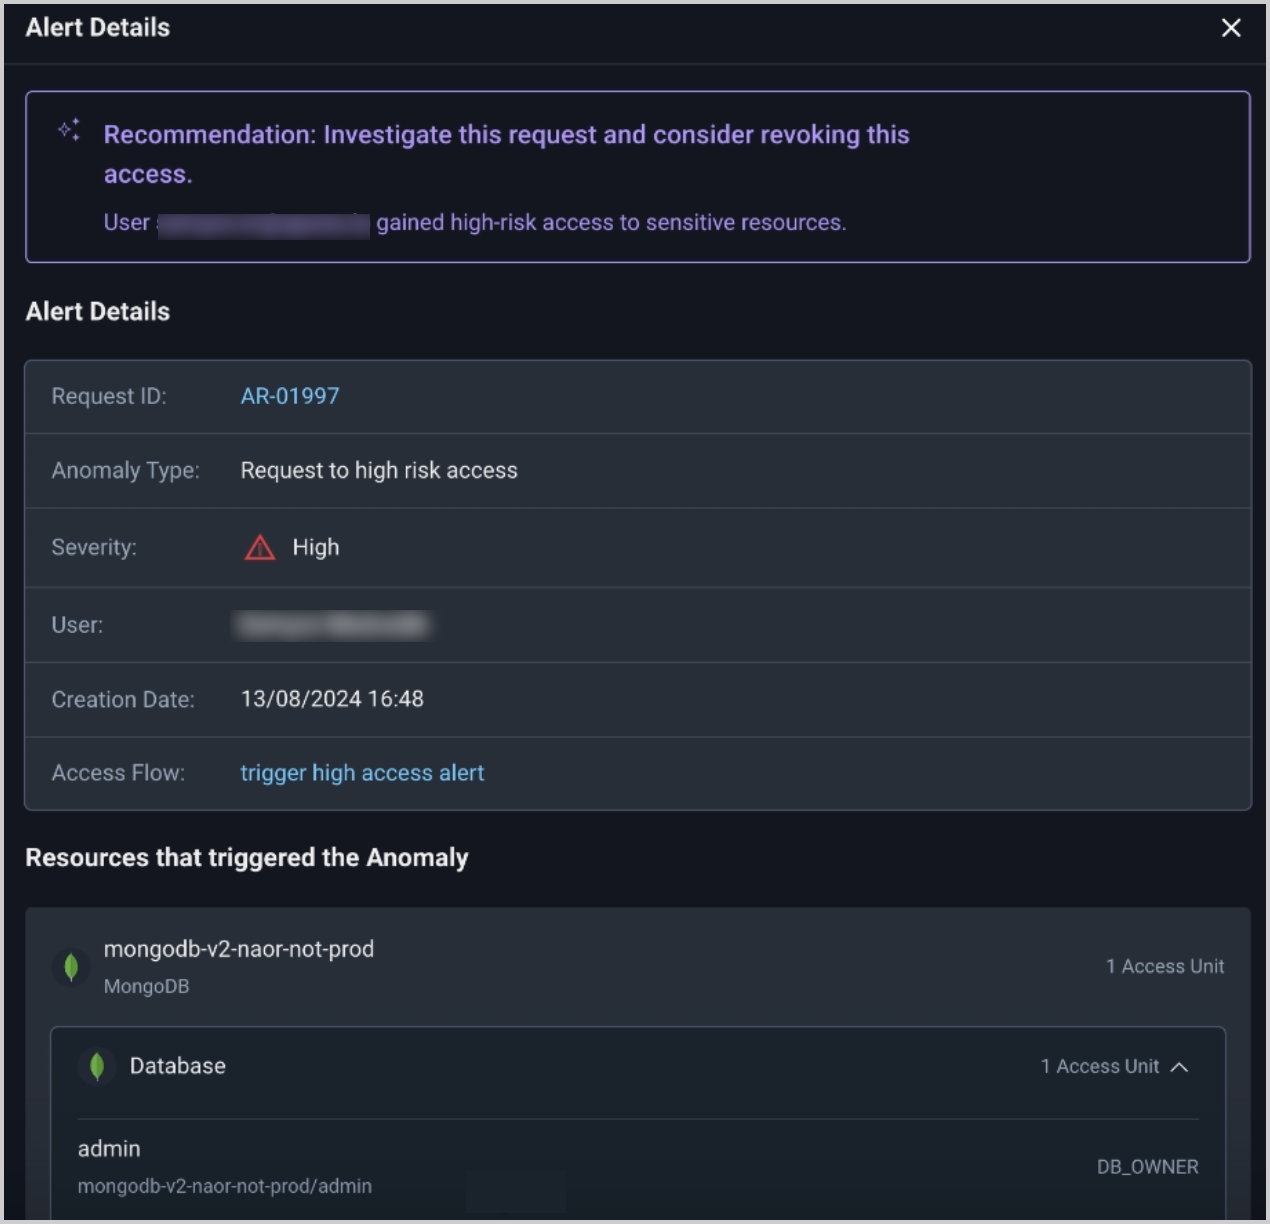Screen dimensions: 1270x1224
Task: Click the mongodb-v2-naor-not-prod resource name
Action: (x=239, y=949)
